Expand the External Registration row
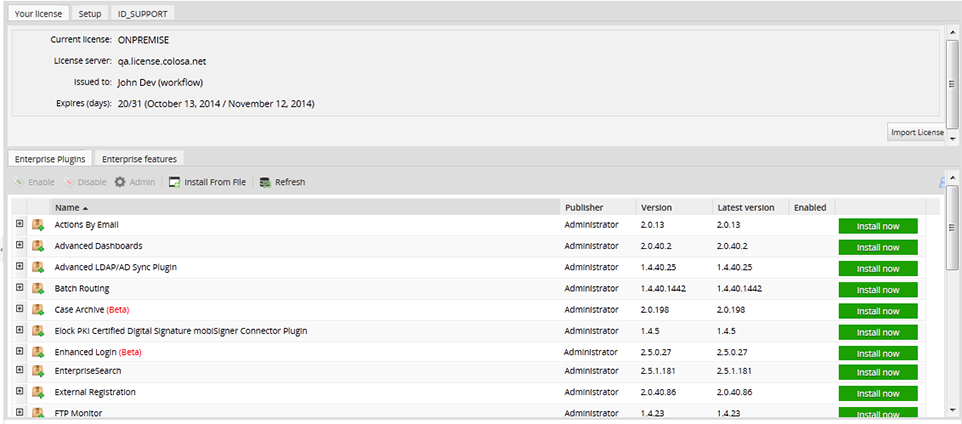 click(20, 393)
